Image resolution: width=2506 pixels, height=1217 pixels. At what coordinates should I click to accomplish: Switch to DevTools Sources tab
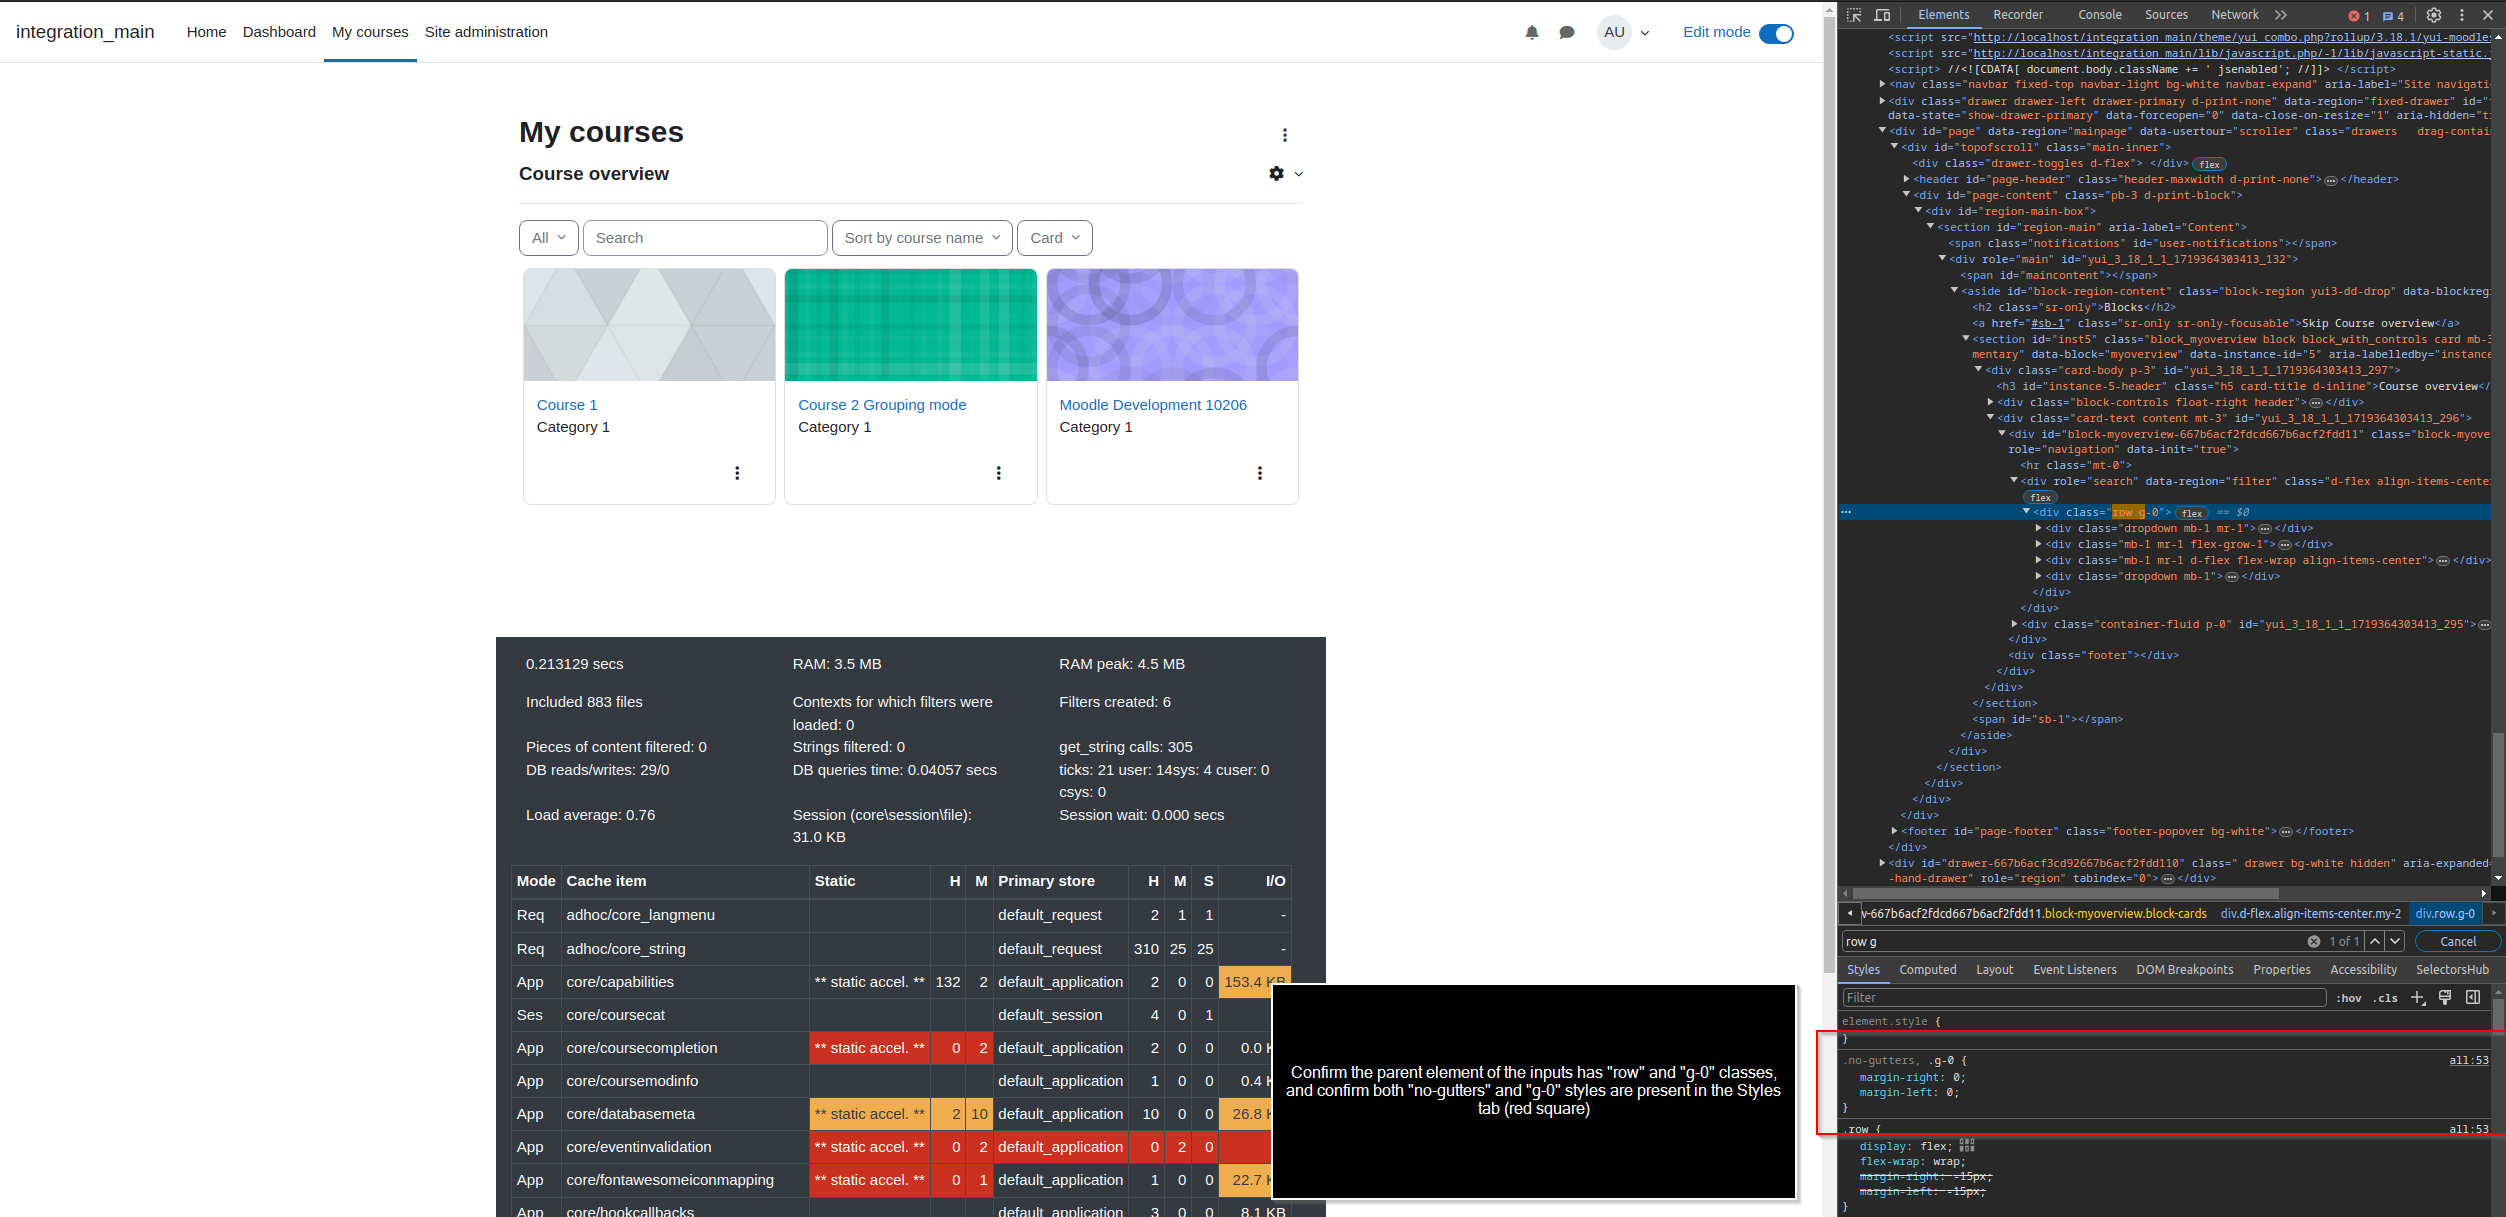(x=2166, y=15)
